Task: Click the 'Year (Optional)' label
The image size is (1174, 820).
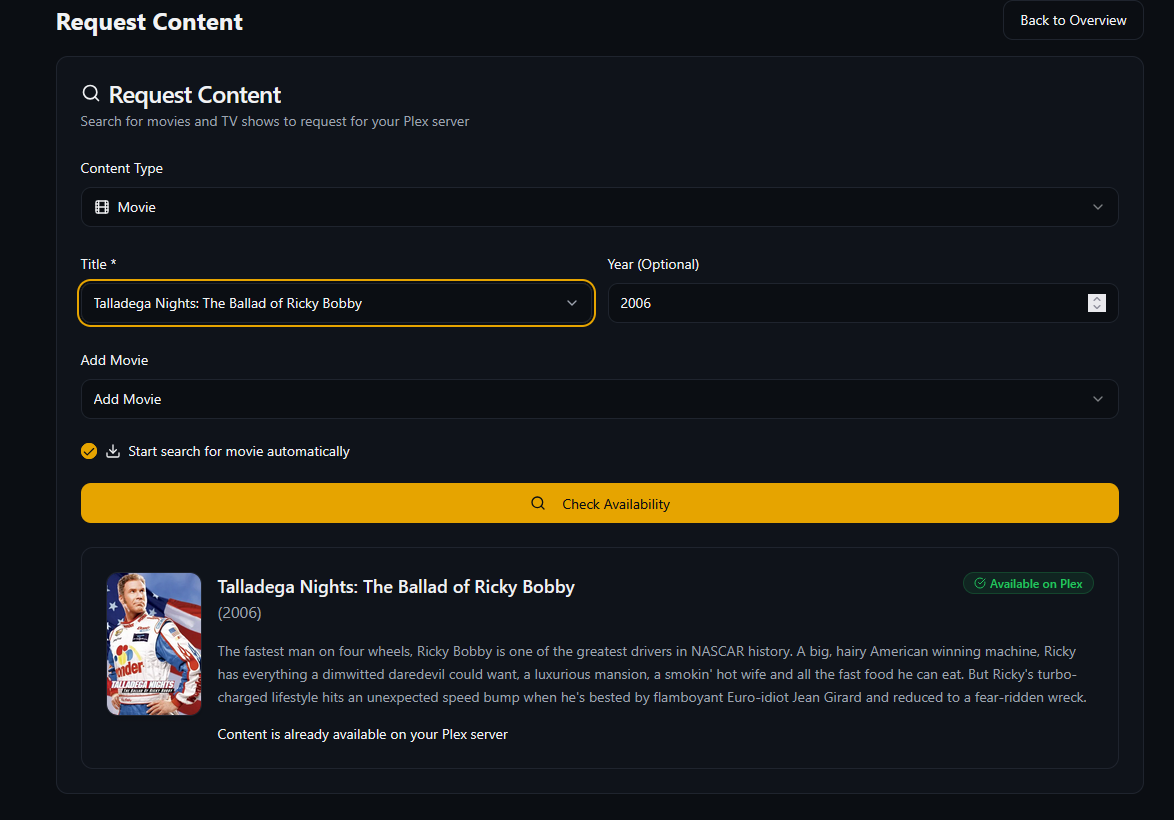Action: click(653, 264)
